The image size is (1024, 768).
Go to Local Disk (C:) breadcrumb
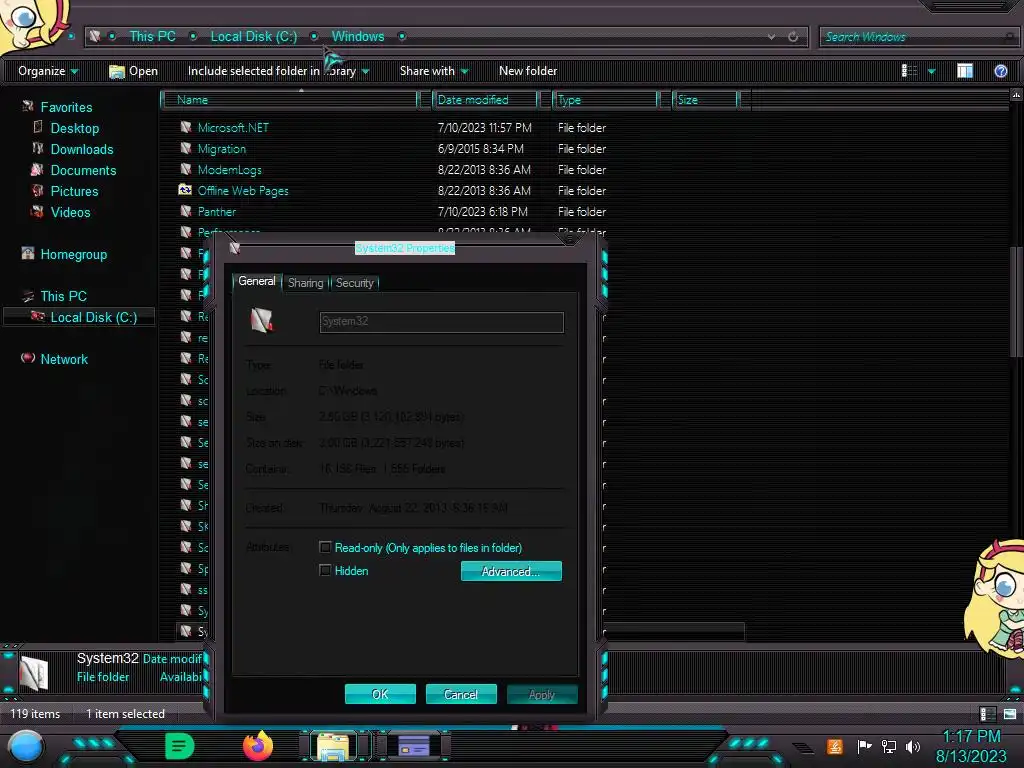253,37
